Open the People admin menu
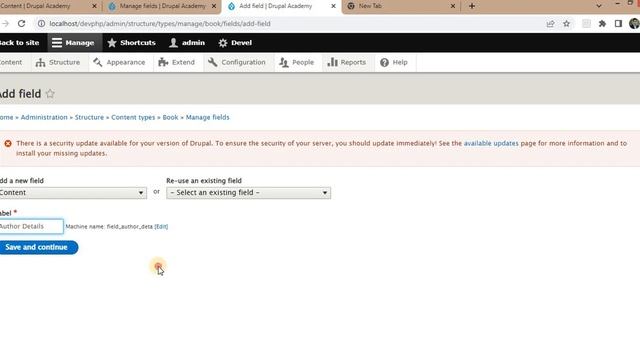Image resolution: width=640 pixels, height=360 pixels. click(x=297, y=62)
